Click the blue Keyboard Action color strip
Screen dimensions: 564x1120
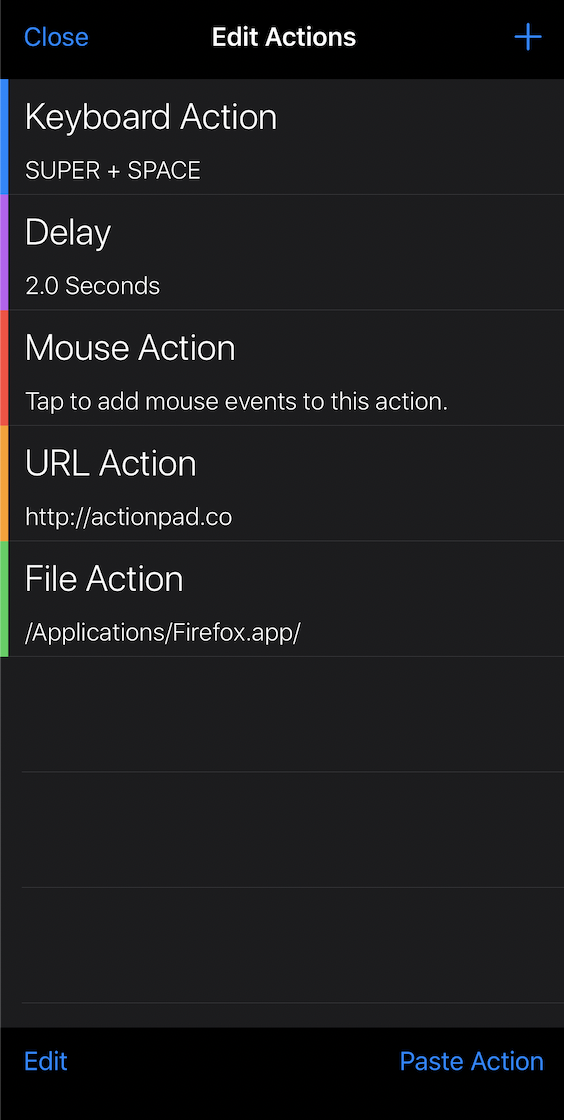(x=4, y=136)
